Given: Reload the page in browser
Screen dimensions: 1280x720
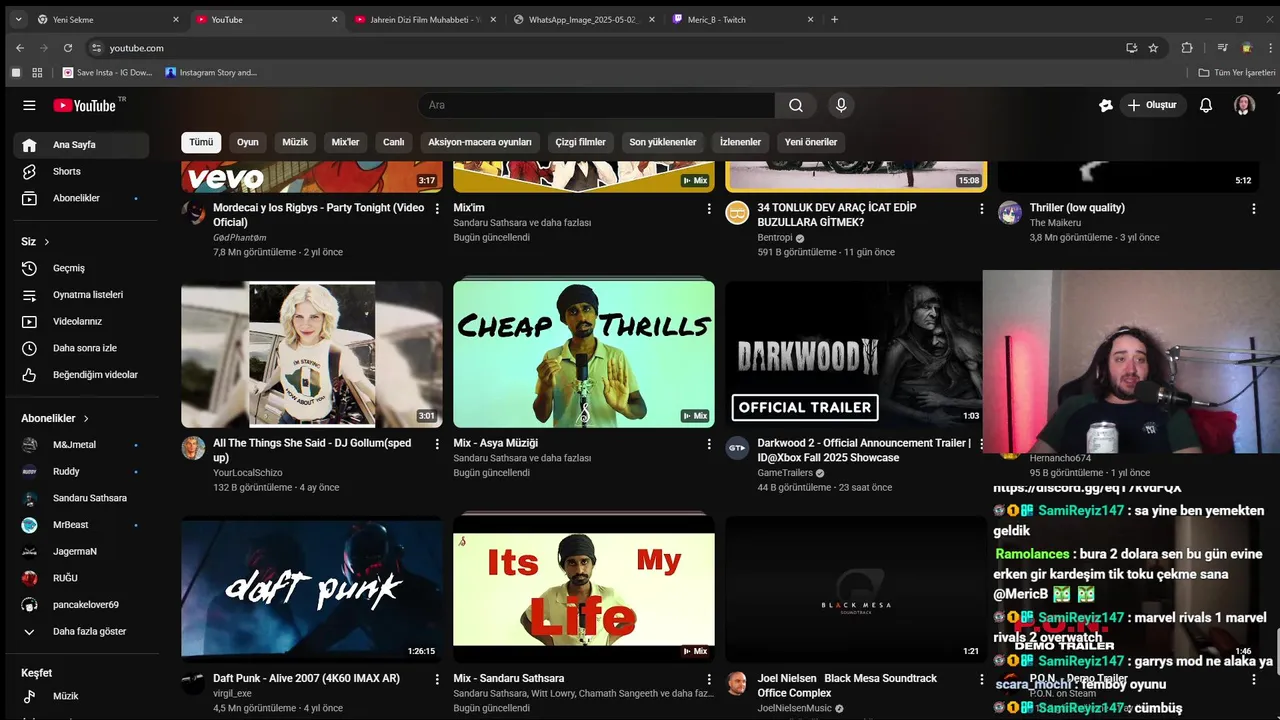Looking at the screenshot, I should coord(68,48).
